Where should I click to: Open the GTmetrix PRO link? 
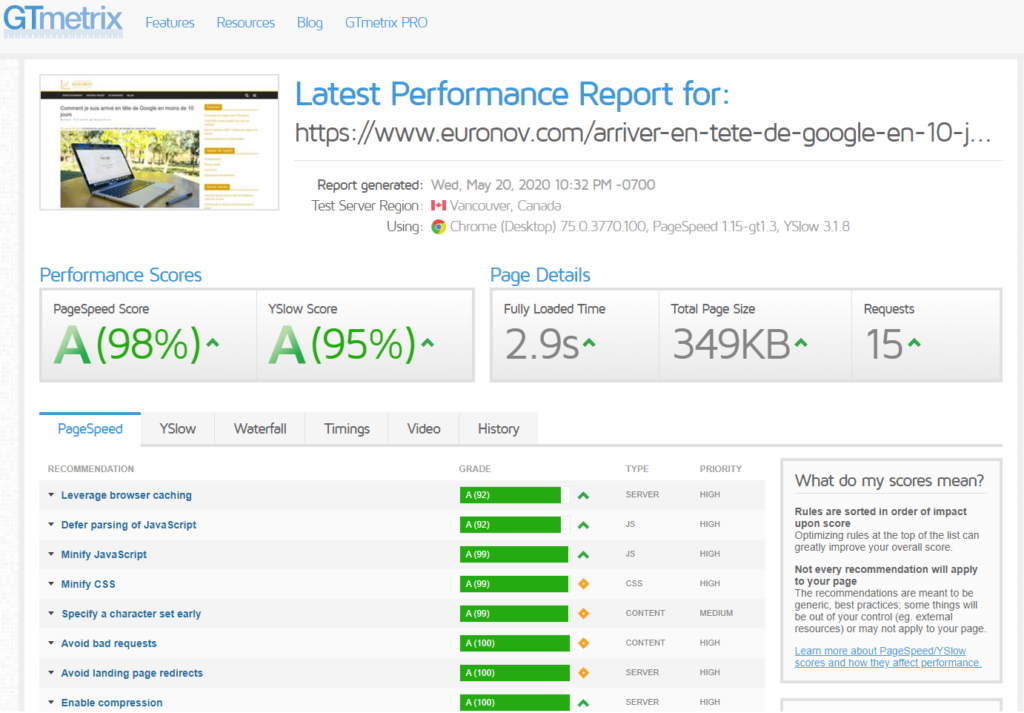pyautogui.click(x=386, y=23)
